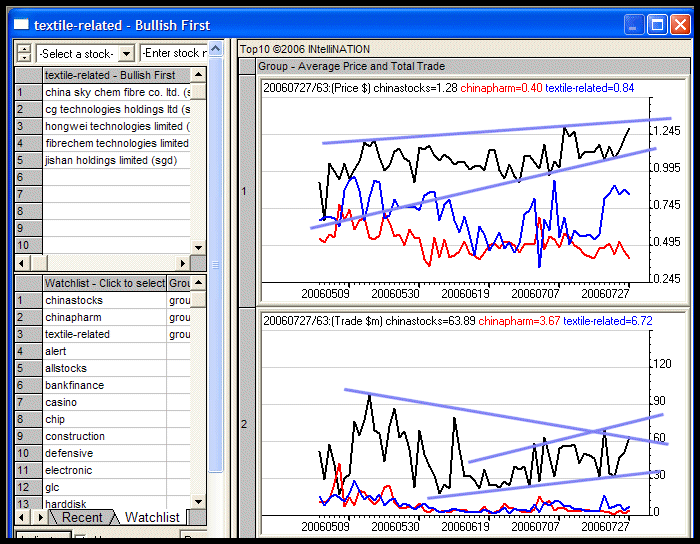
Task: Select china sky chem fibre co. ltd. row
Action: coord(117,92)
